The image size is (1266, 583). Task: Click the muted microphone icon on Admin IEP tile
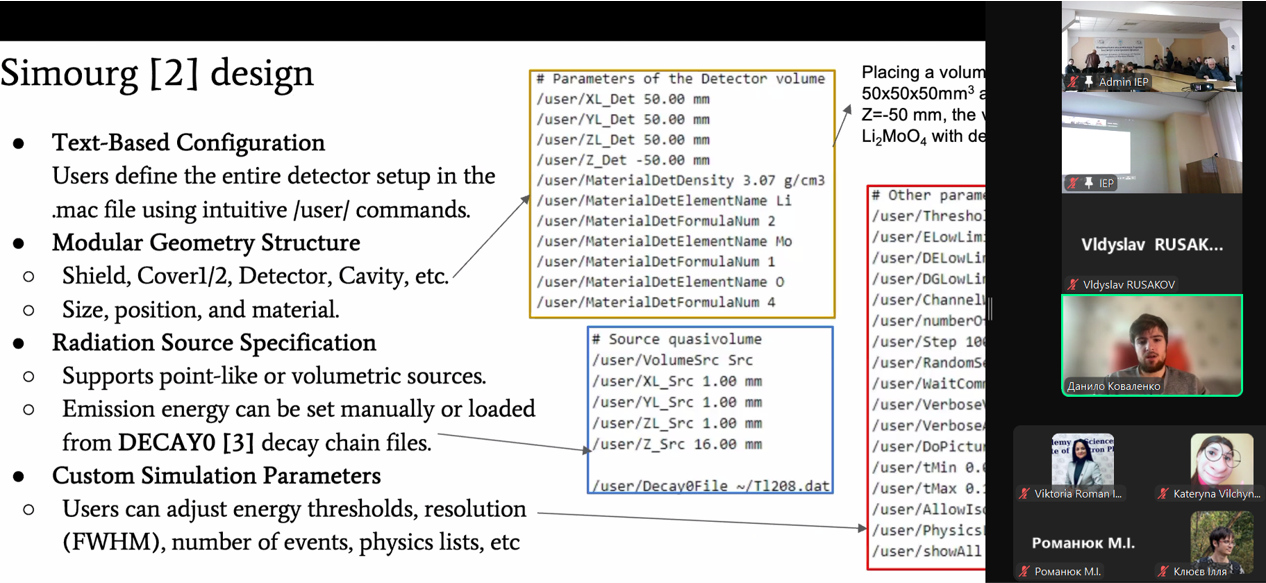(x=1073, y=82)
